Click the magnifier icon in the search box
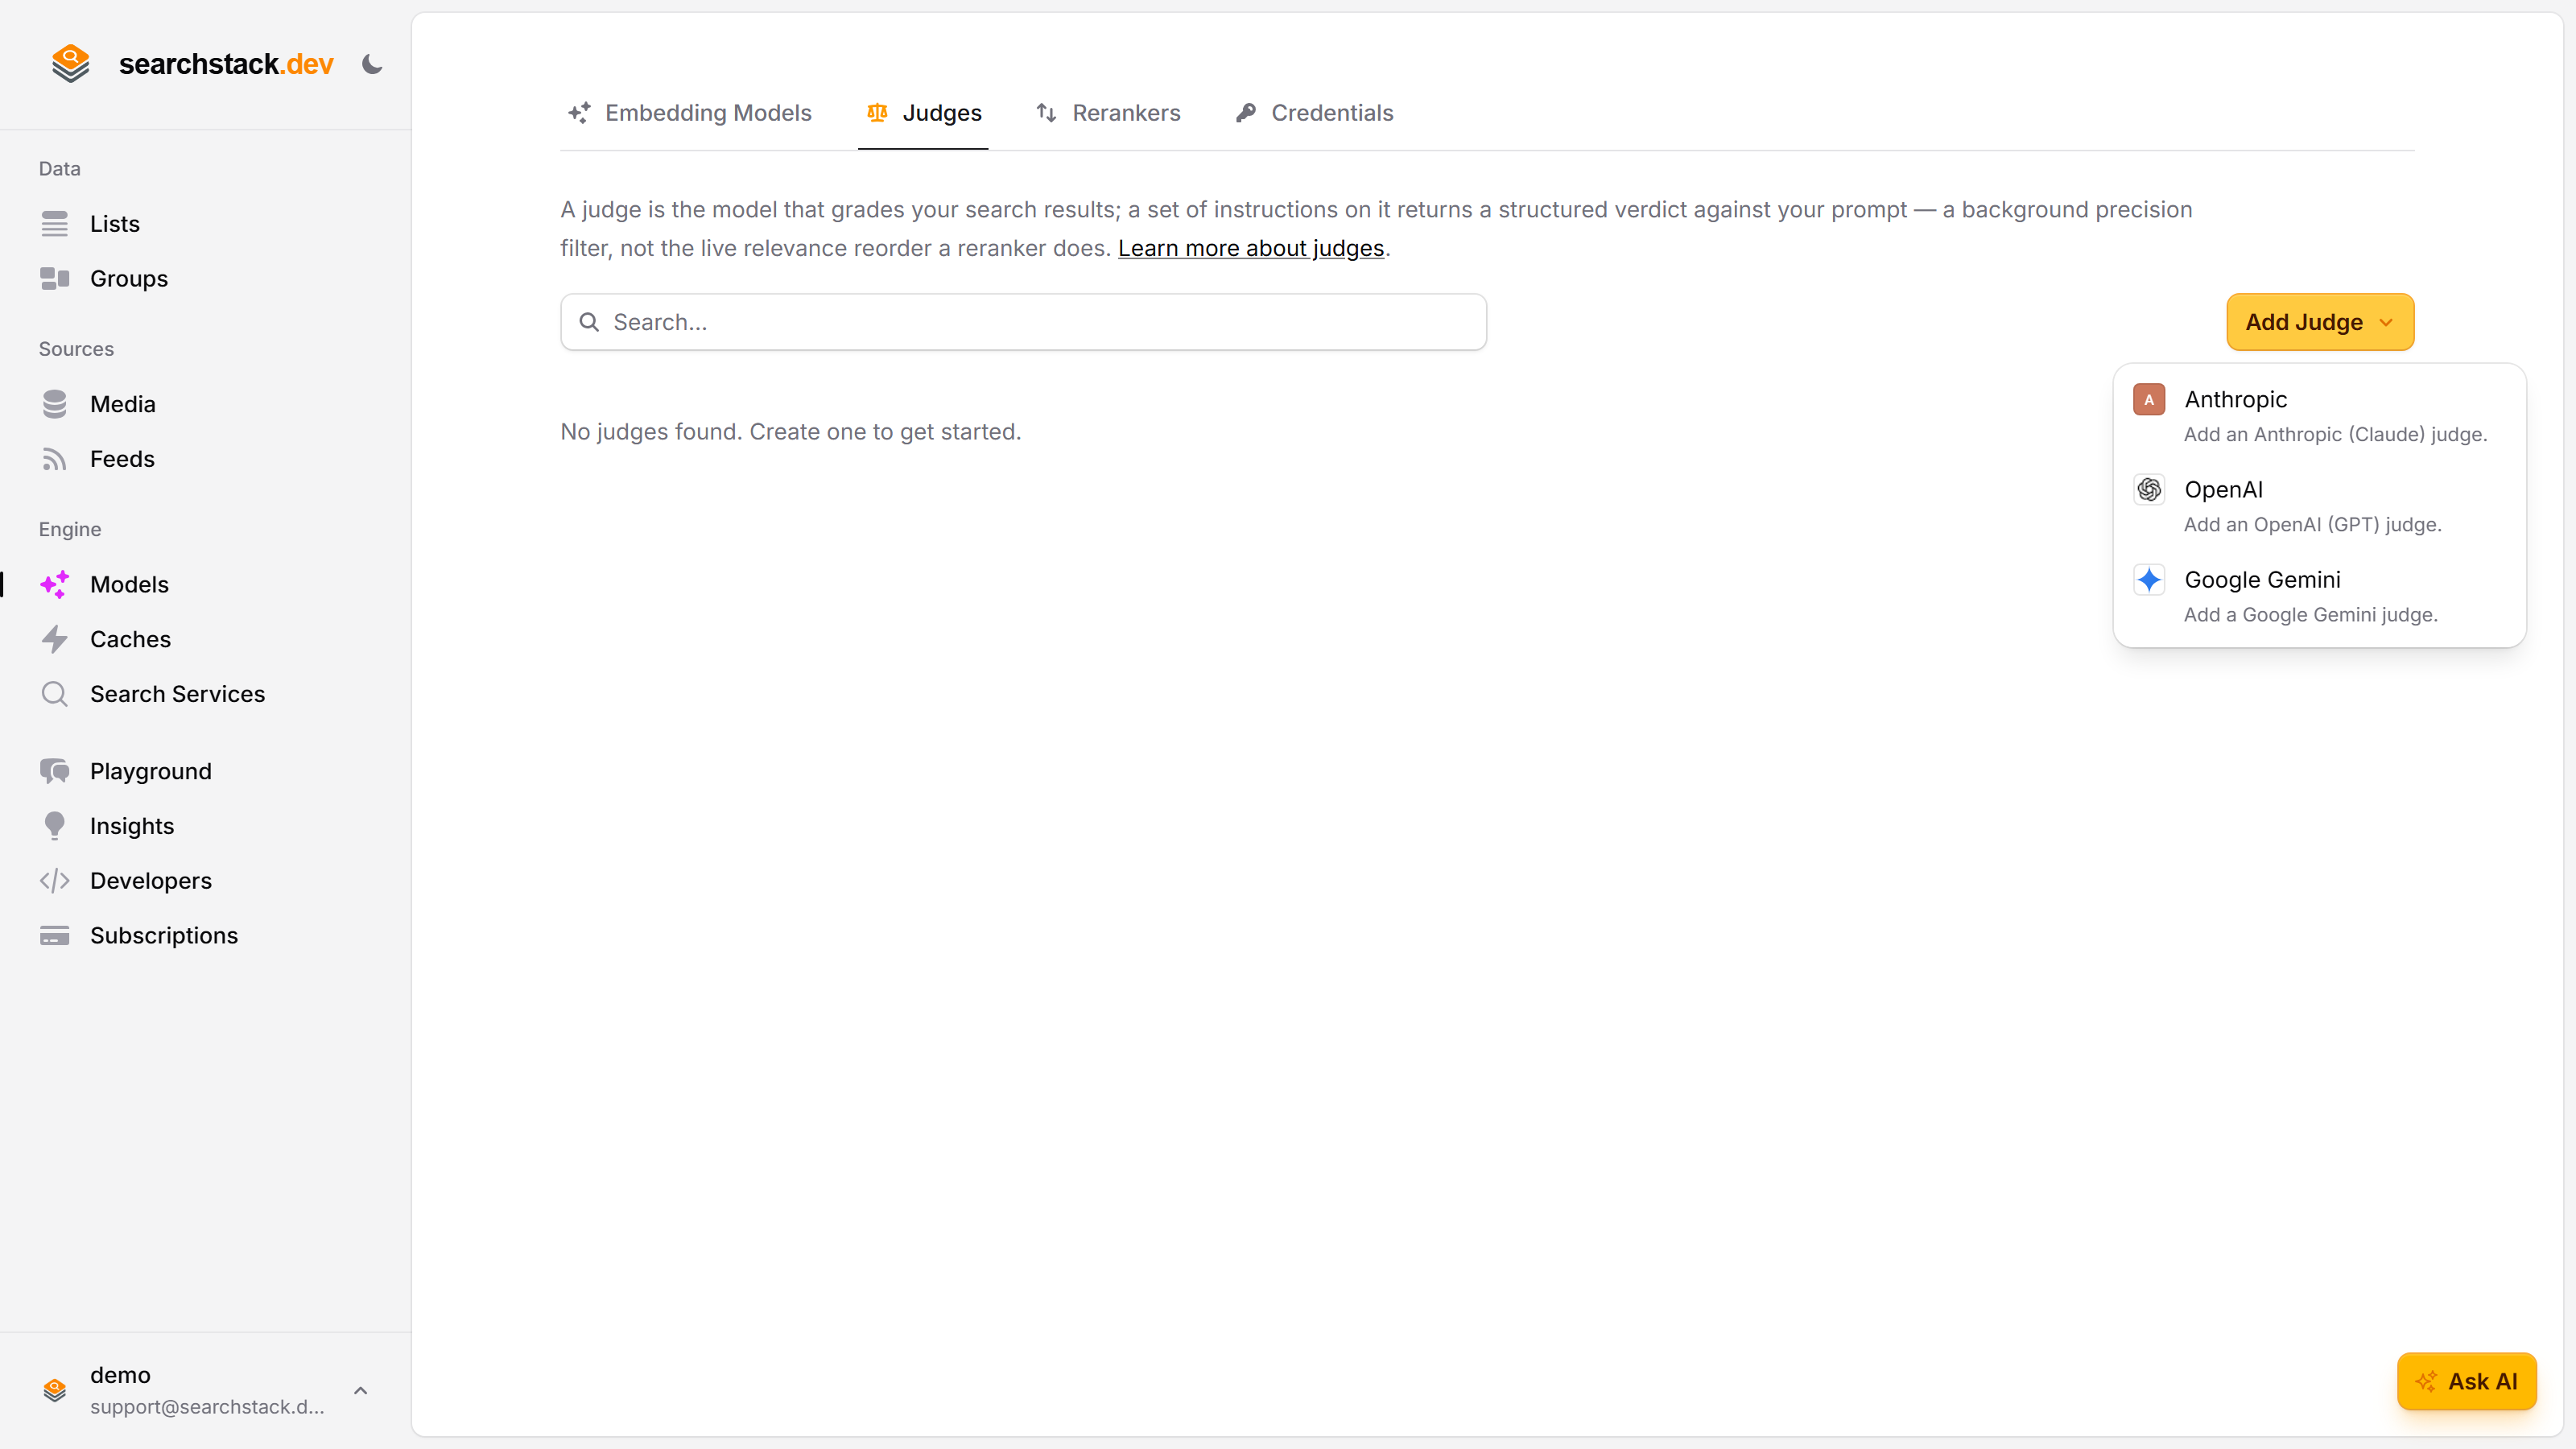2576x1449 pixels. [590, 322]
